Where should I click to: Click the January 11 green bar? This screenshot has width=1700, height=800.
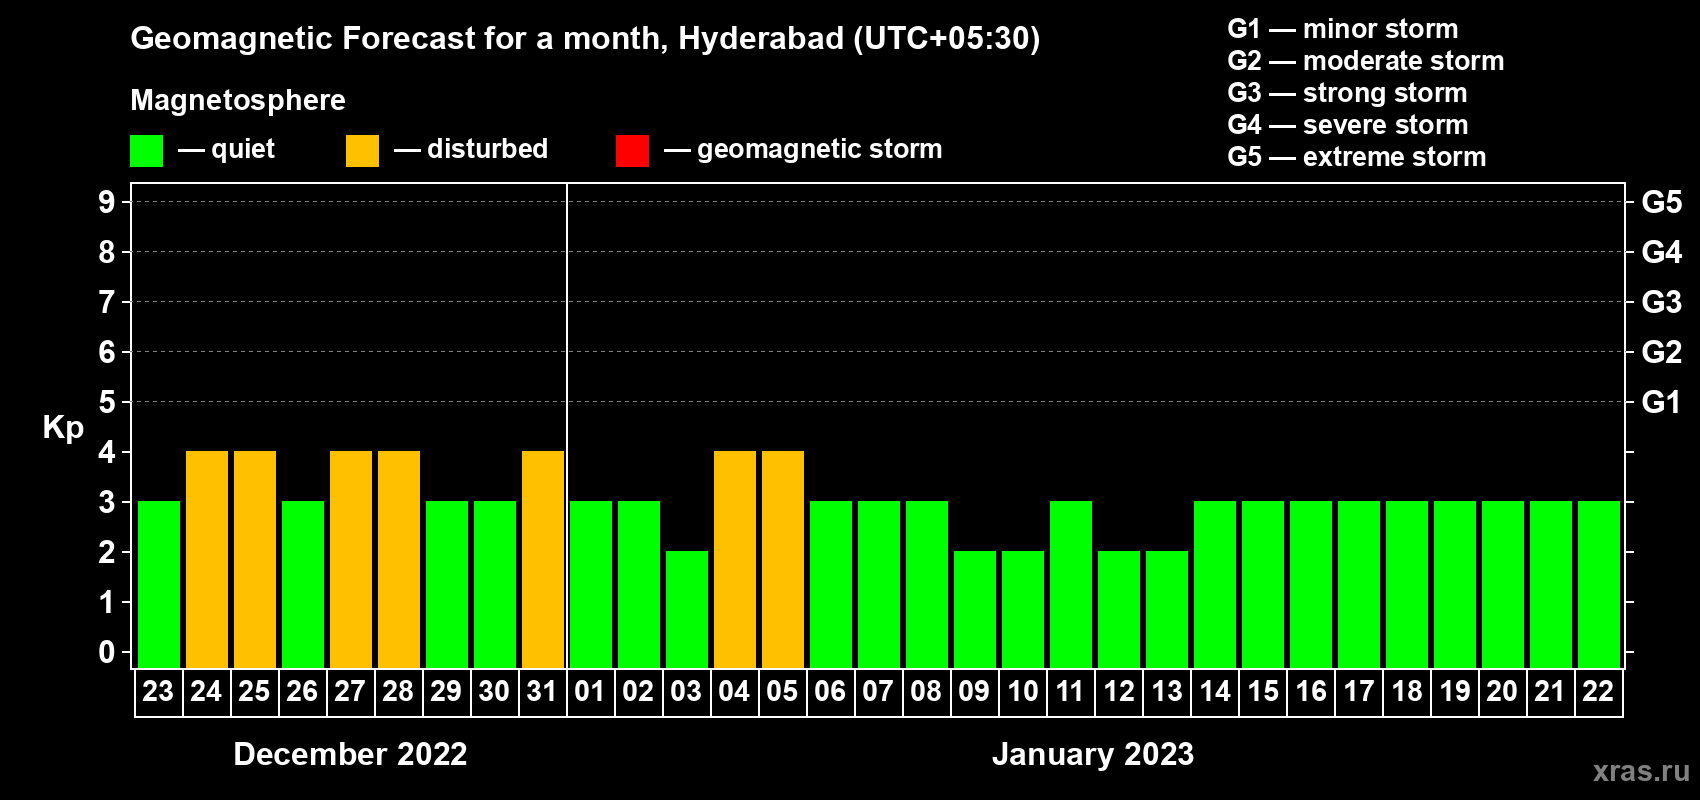pos(1071,584)
